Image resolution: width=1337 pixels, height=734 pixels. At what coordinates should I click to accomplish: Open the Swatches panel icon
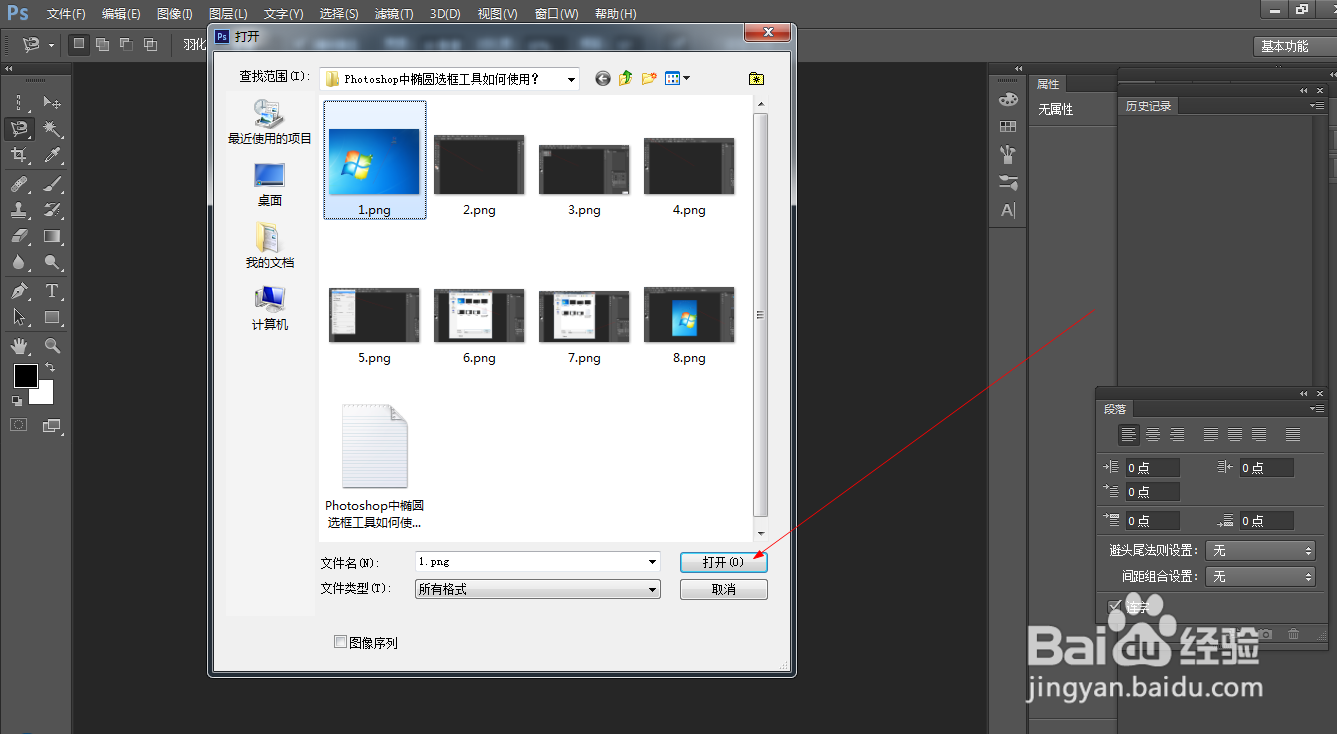coord(1008,127)
